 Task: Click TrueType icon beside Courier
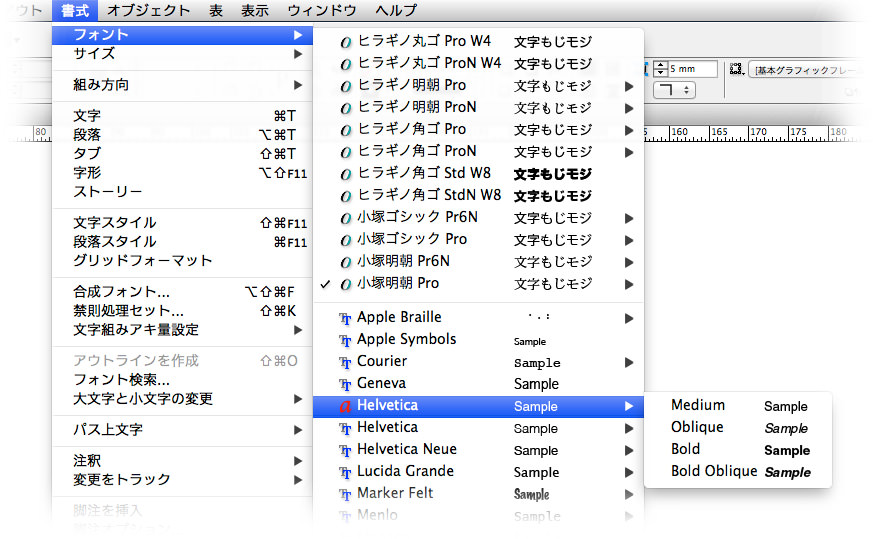coord(345,362)
